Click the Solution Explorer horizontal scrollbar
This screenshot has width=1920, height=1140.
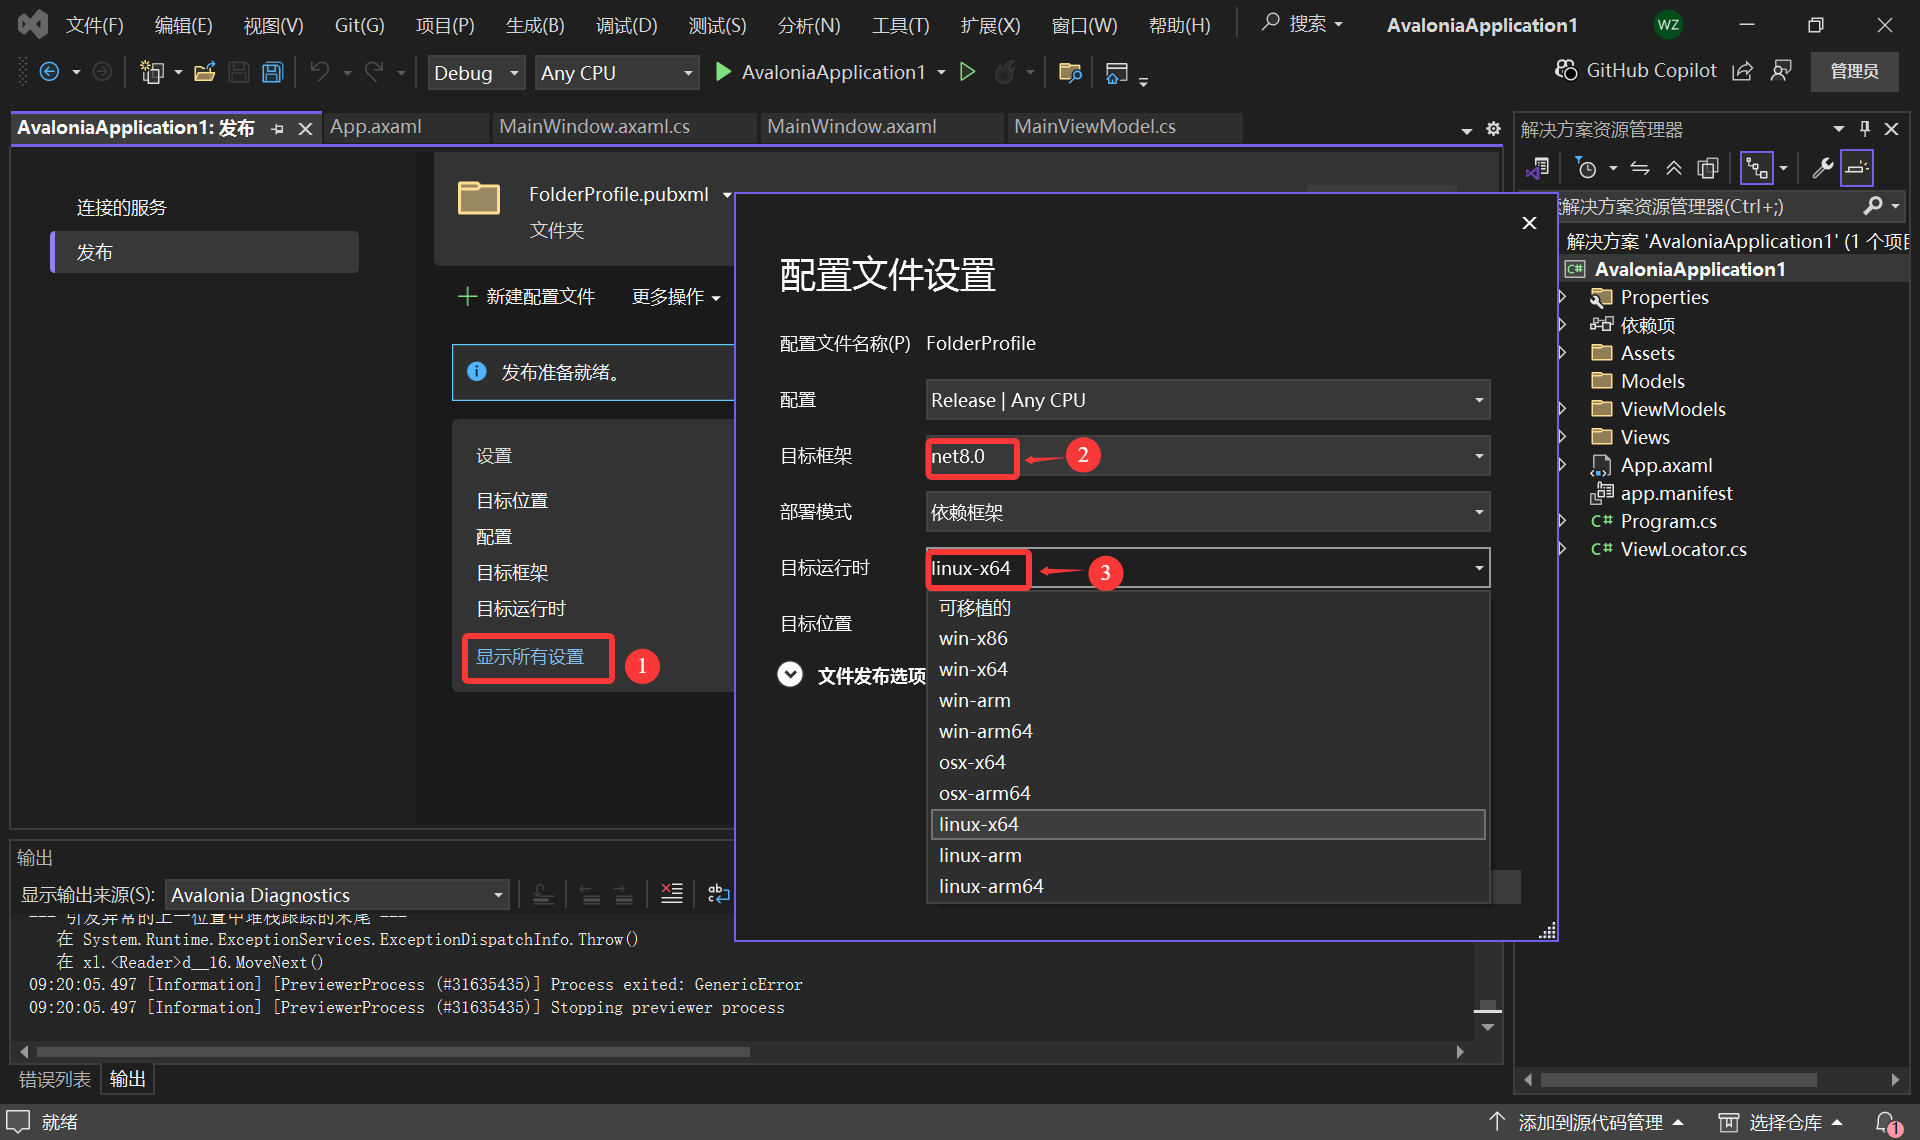pos(1678,1080)
